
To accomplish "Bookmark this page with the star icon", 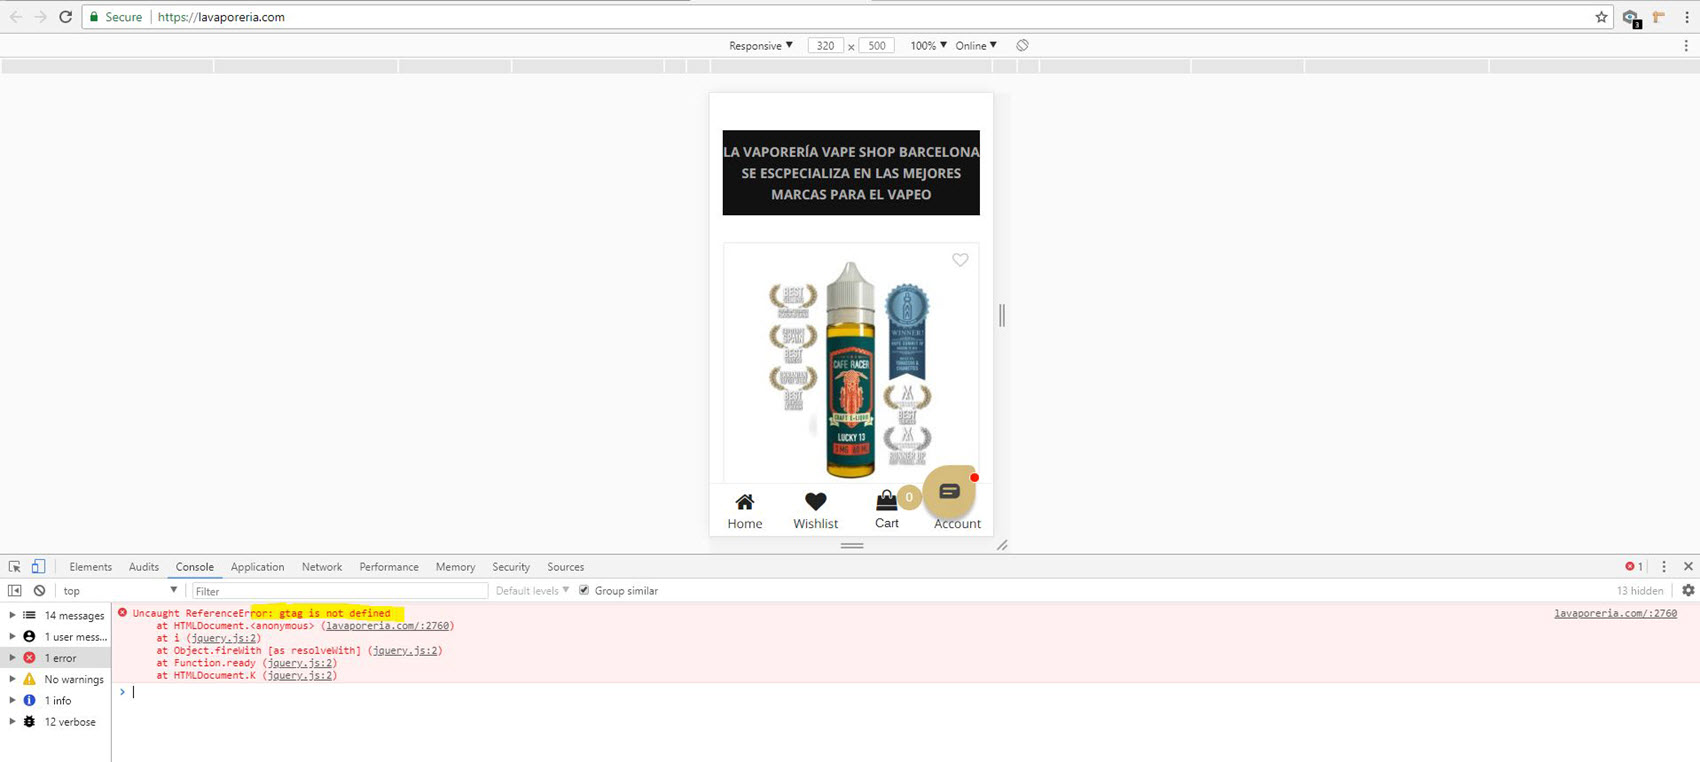I will click(x=1601, y=17).
